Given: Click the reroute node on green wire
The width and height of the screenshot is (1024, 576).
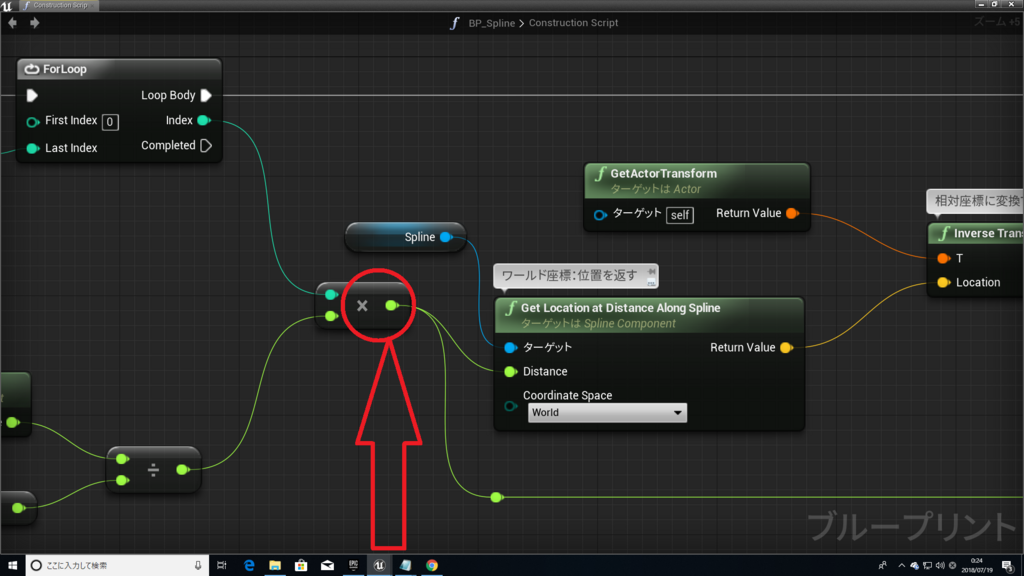Looking at the screenshot, I should pyautogui.click(x=496, y=498).
